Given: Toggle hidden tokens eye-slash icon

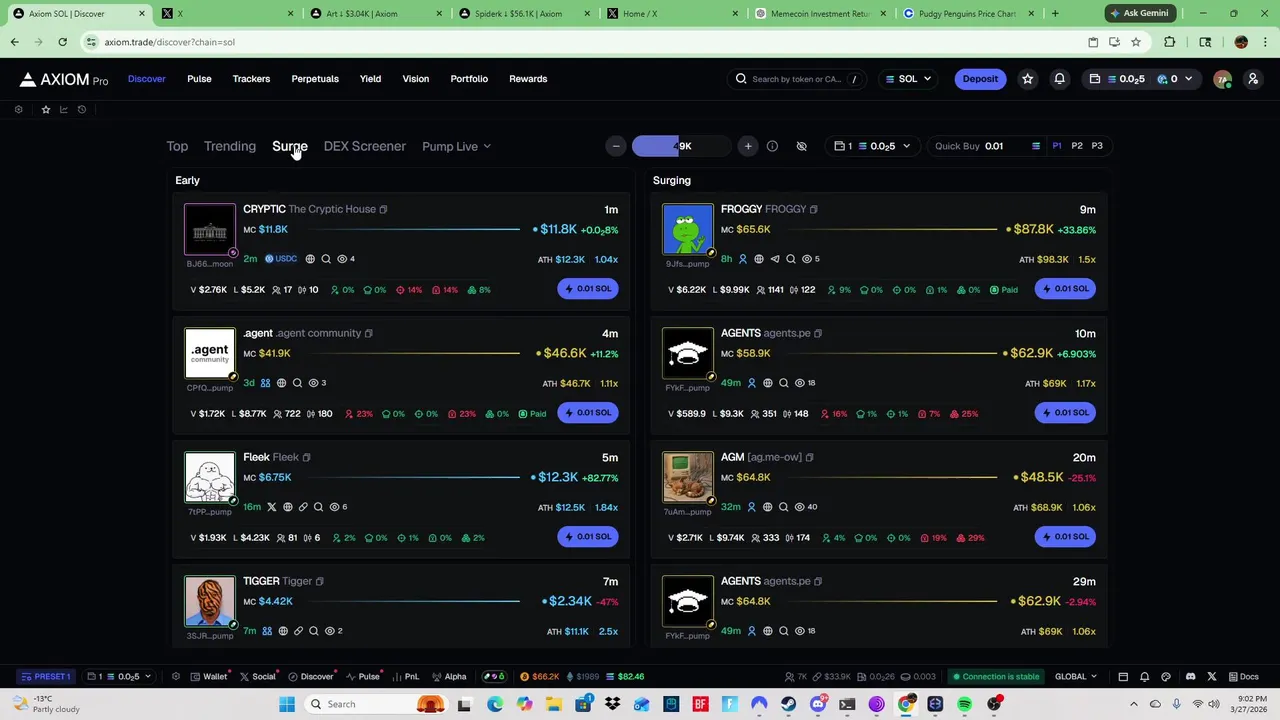Looking at the screenshot, I should coord(801,146).
